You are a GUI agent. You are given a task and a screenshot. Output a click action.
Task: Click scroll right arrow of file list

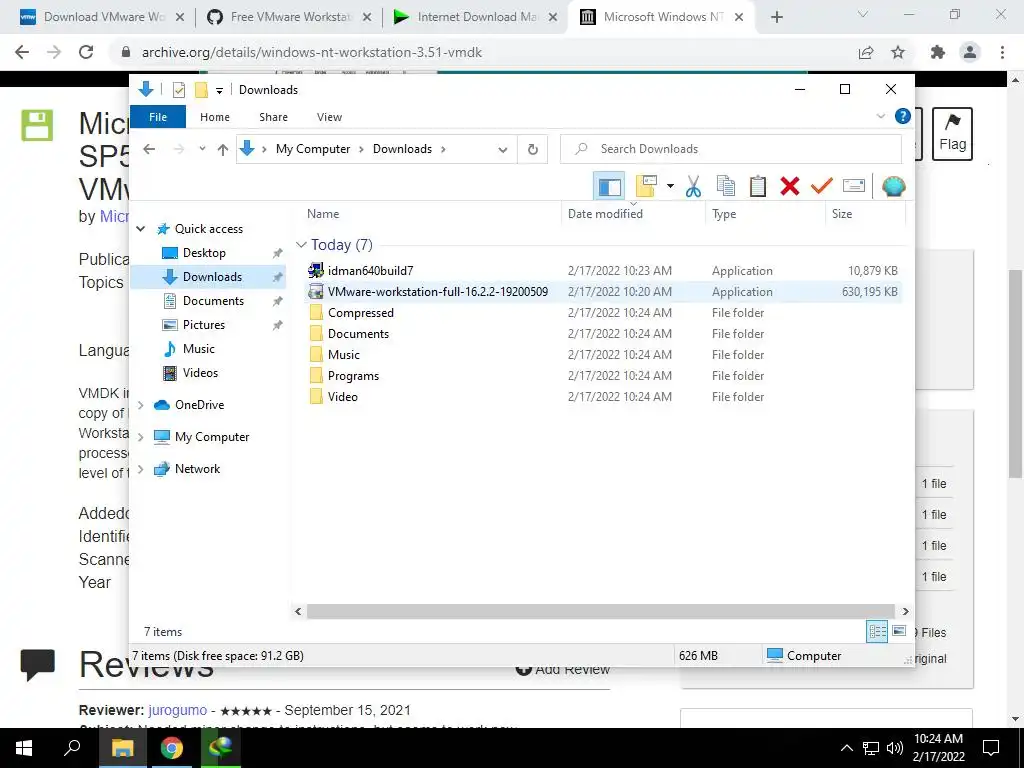tap(905, 612)
